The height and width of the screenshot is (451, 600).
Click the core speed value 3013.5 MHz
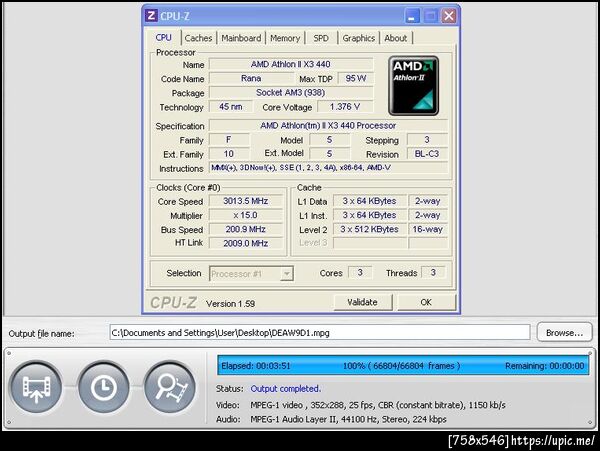[246, 201]
